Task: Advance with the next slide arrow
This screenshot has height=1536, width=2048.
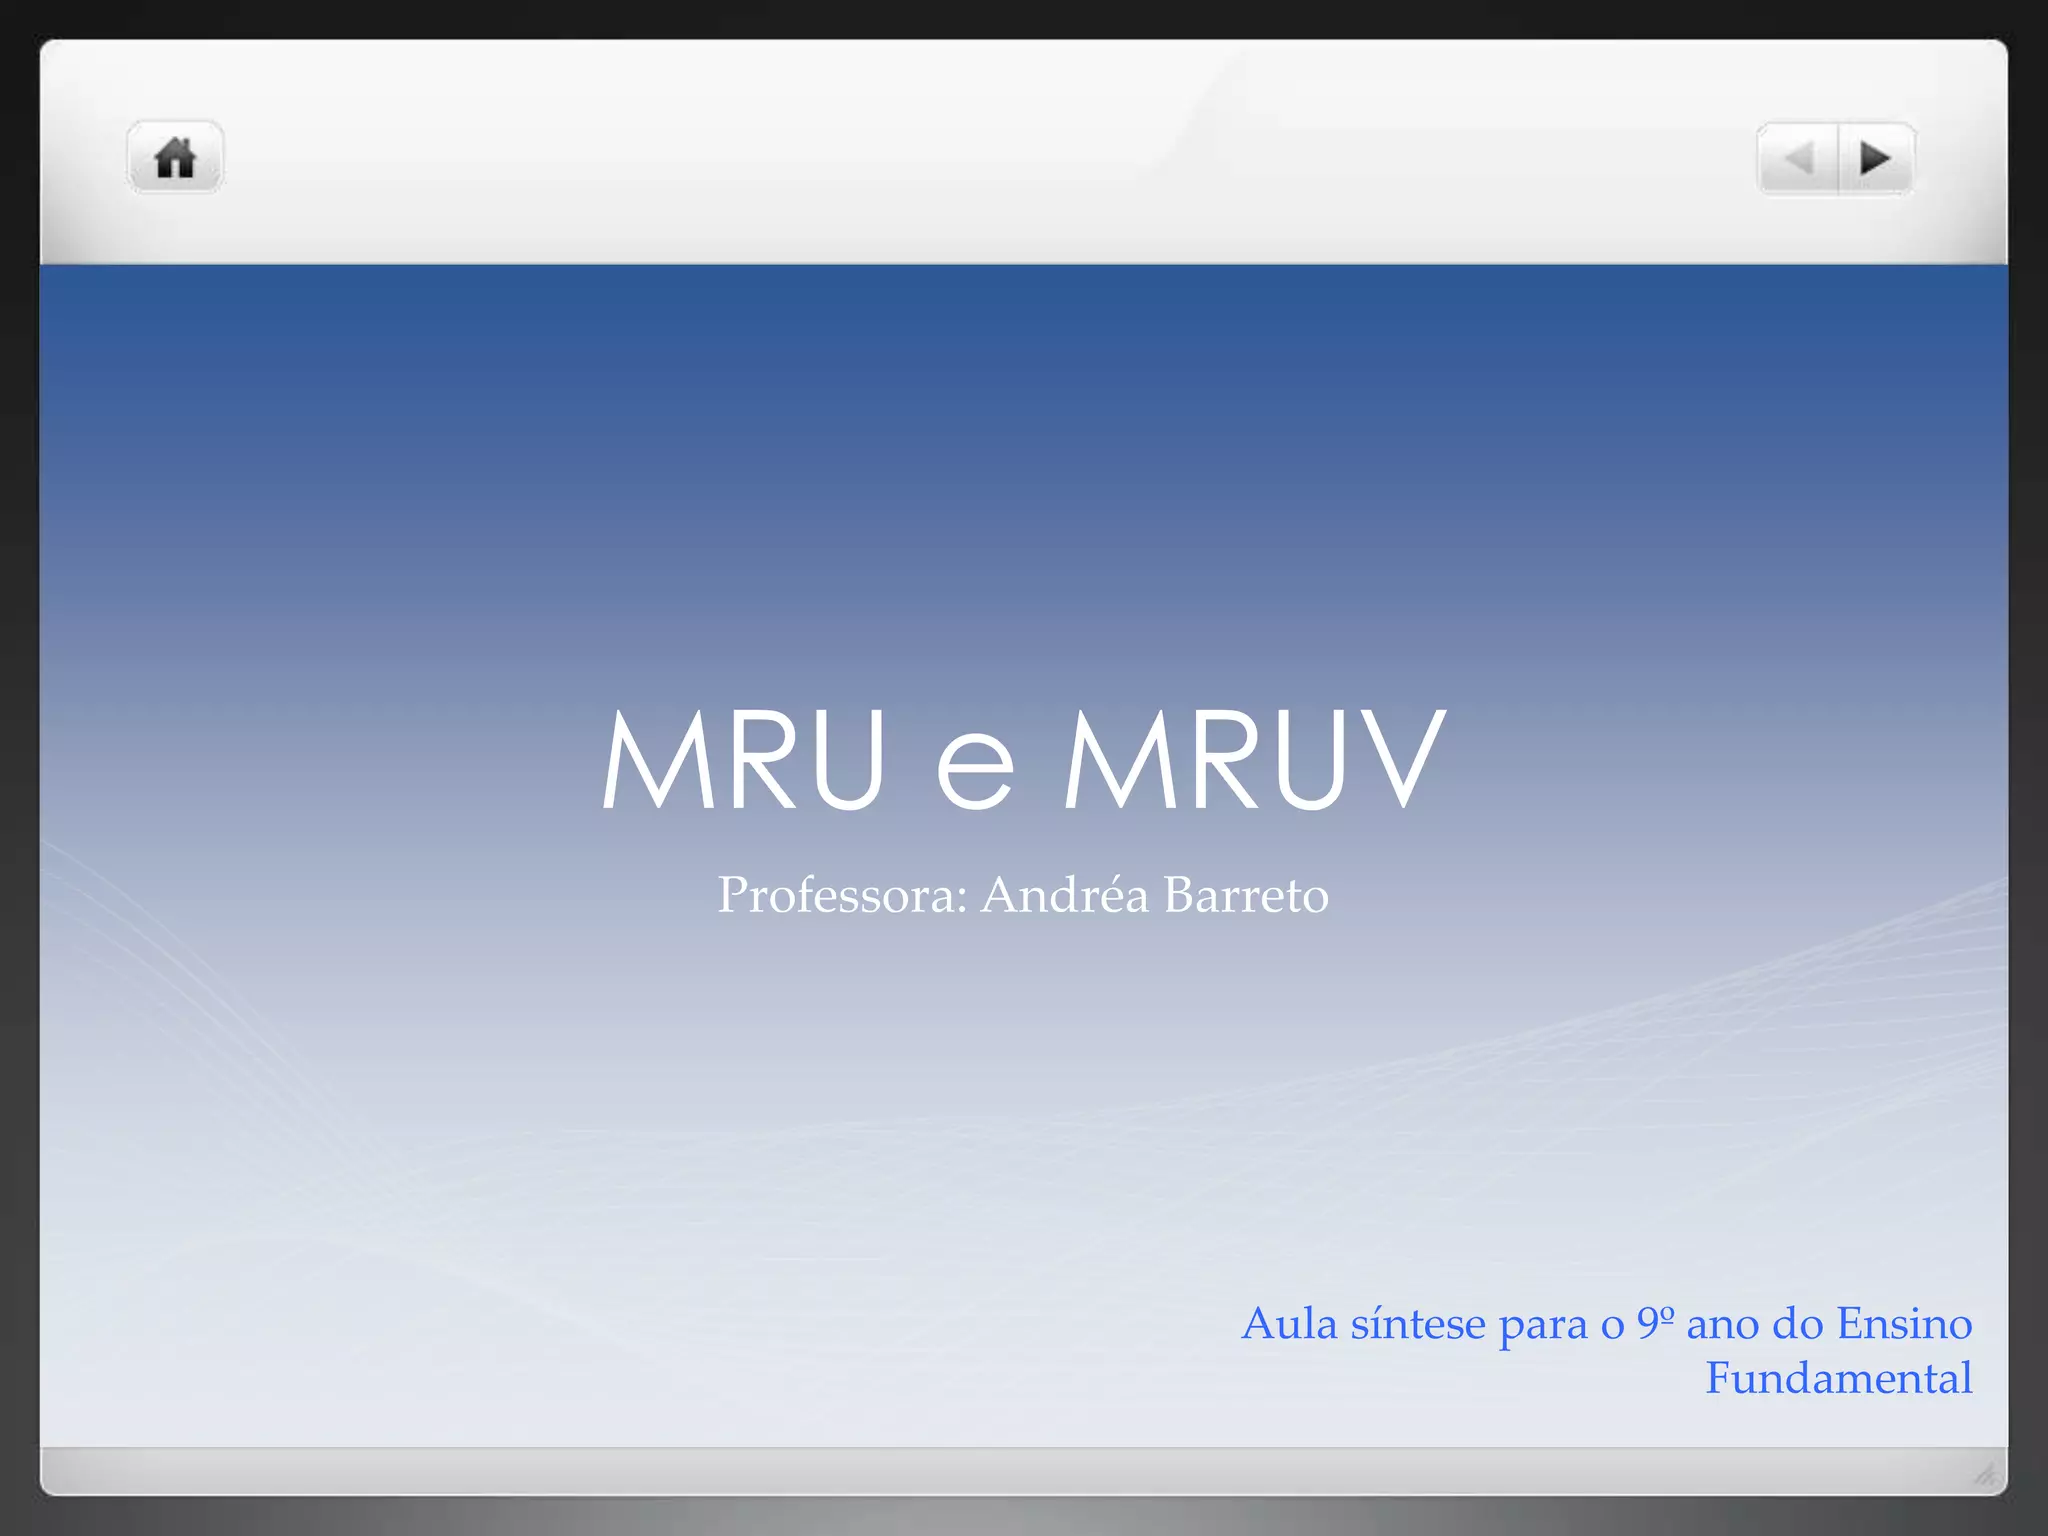Action: click(1876, 159)
